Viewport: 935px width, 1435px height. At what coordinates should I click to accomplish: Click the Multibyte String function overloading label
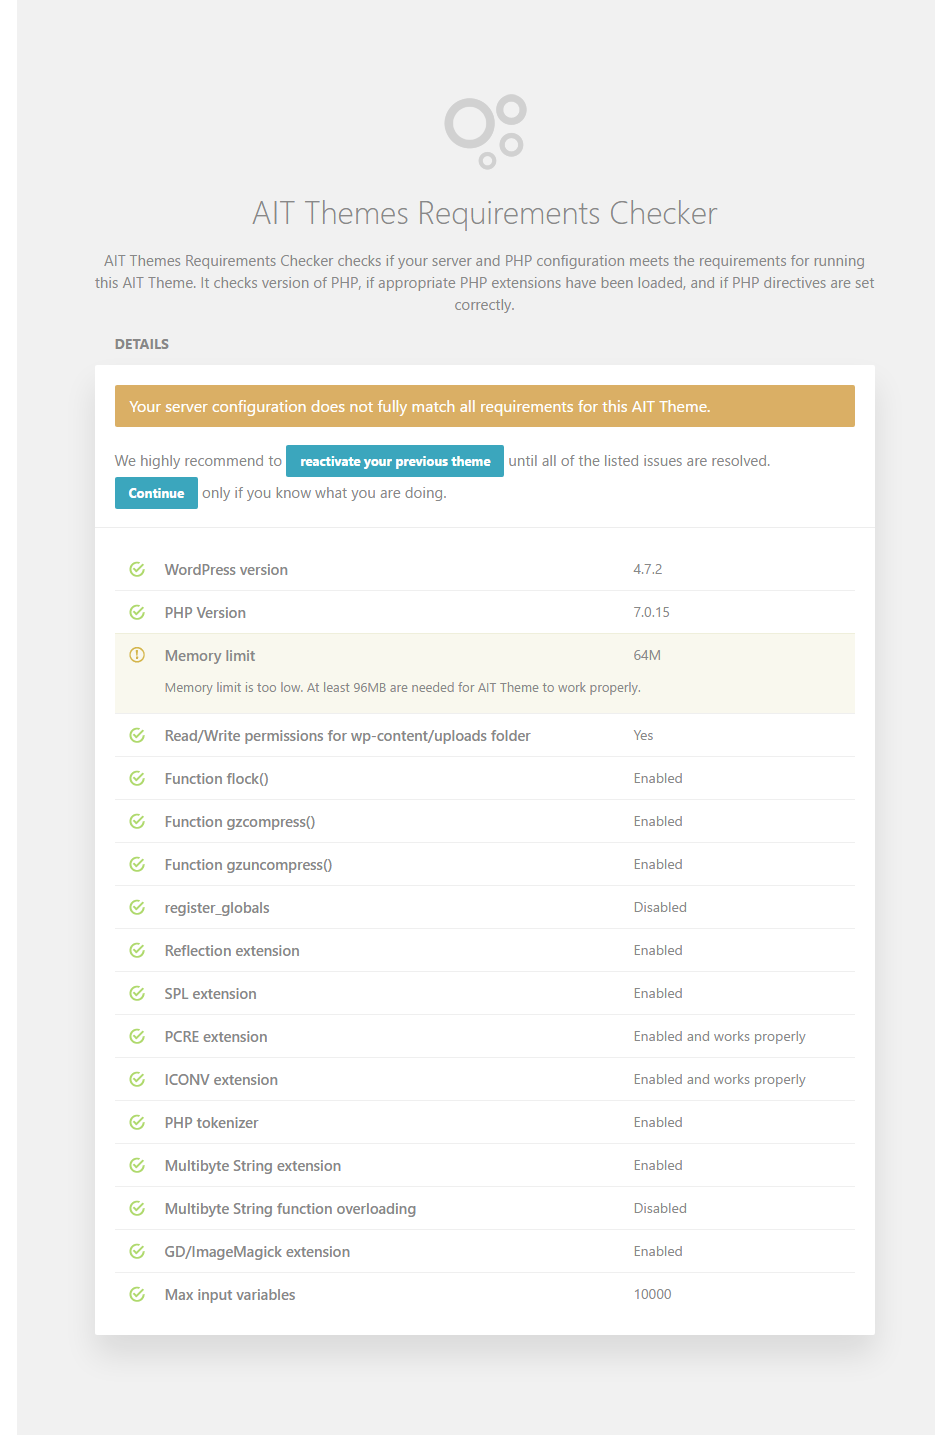(x=290, y=1209)
